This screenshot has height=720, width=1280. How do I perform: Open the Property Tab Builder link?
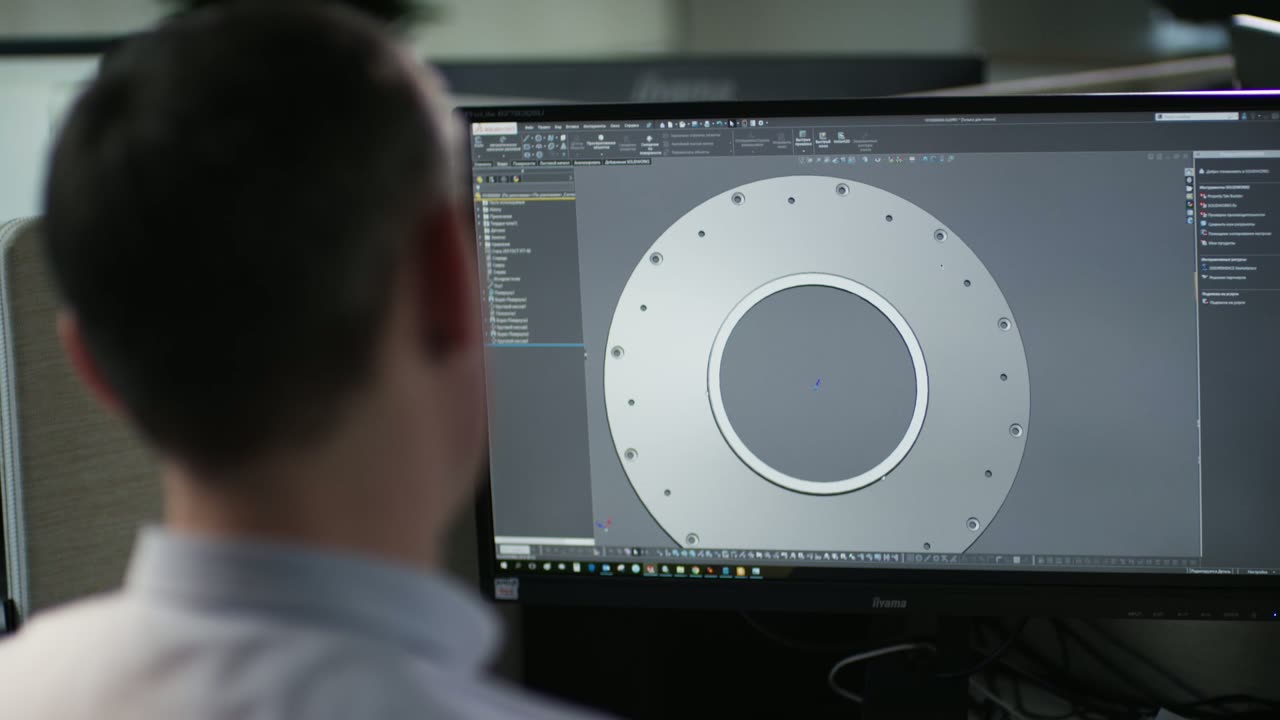(1223, 196)
